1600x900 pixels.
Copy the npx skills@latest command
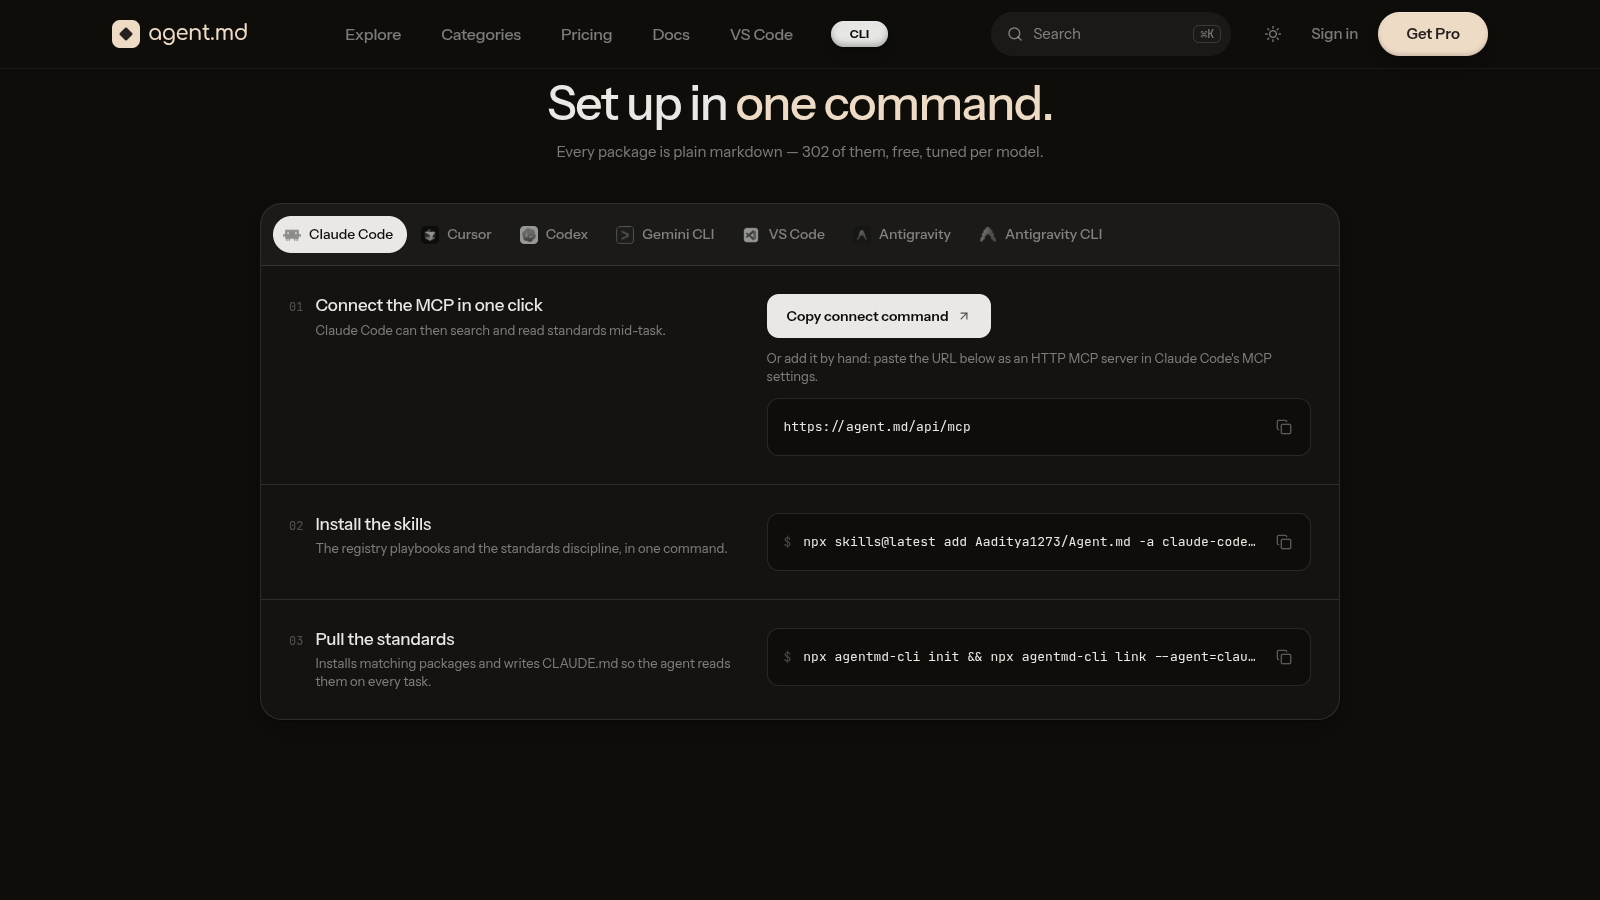point(1284,542)
